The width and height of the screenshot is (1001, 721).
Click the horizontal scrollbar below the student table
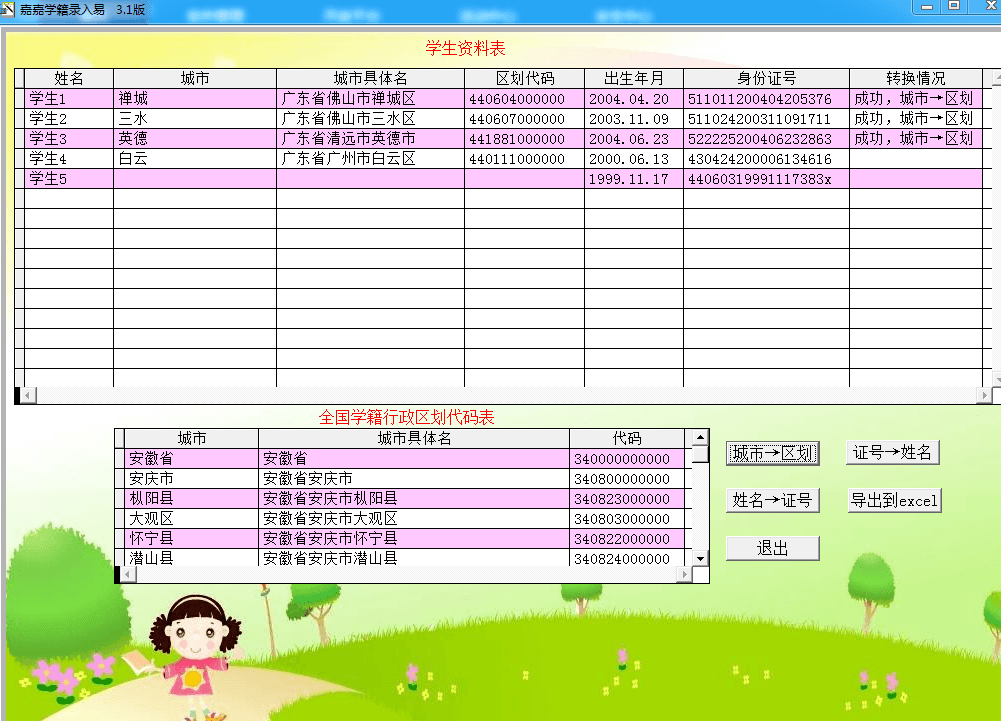500,396
